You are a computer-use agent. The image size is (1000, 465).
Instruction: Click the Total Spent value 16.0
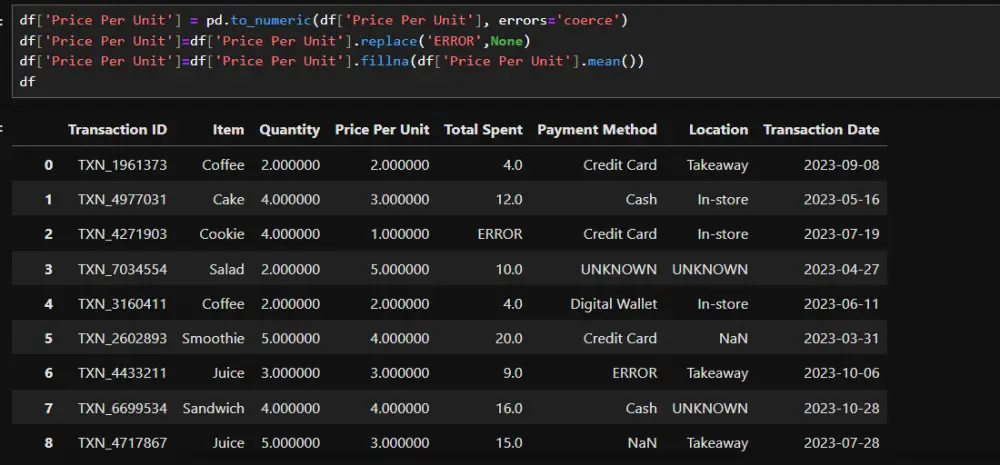510,408
